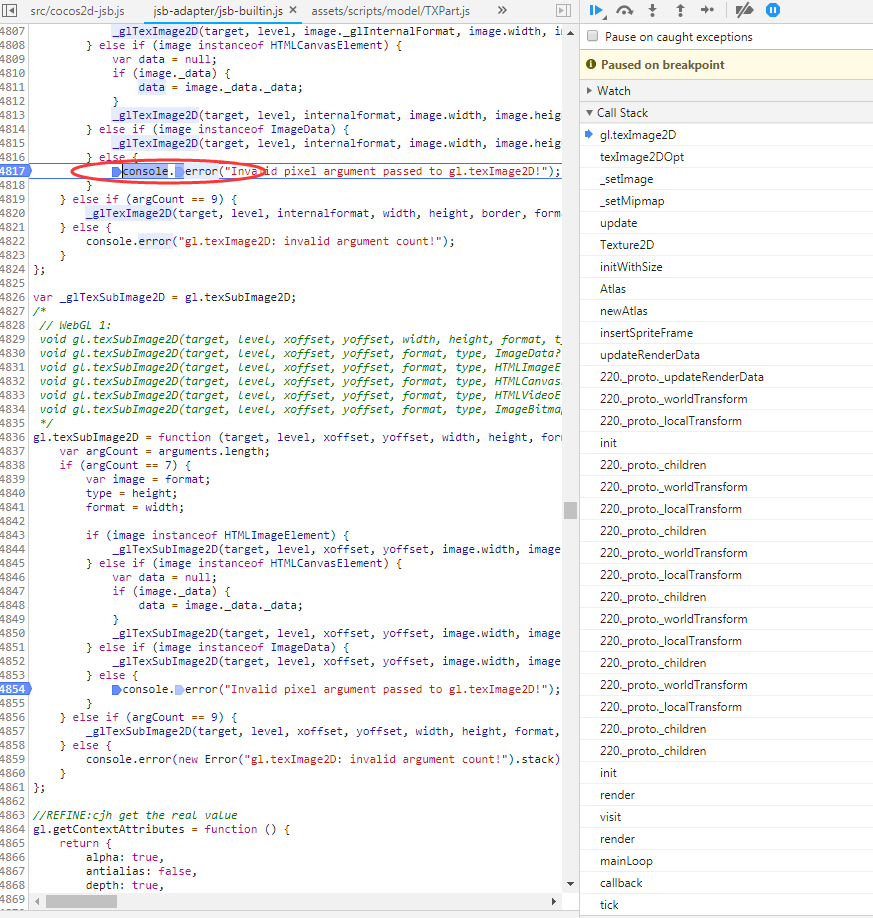Click inline breakpoint marker before error on line 4854

pyautogui.click(x=179, y=690)
